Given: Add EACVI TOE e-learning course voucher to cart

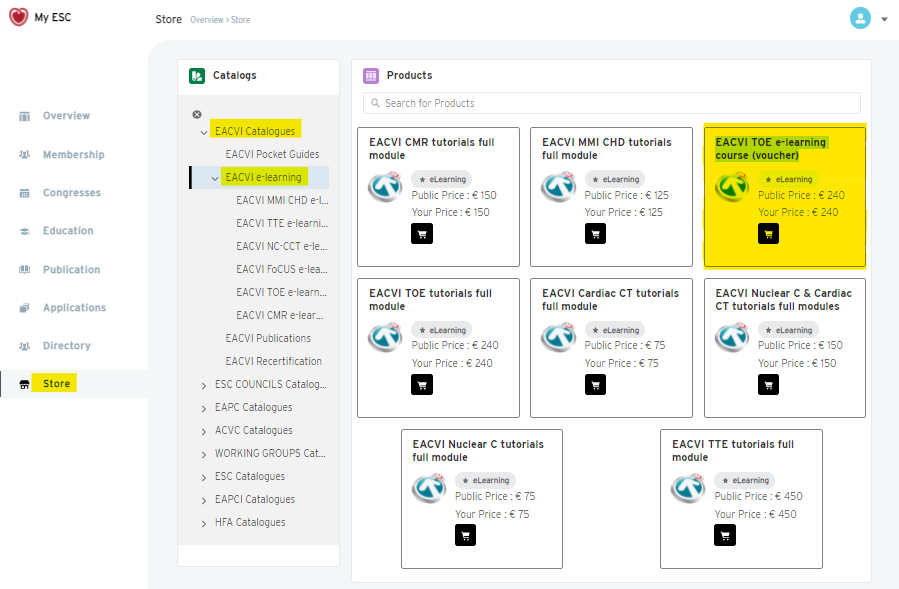Looking at the screenshot, I should [768, 233].
